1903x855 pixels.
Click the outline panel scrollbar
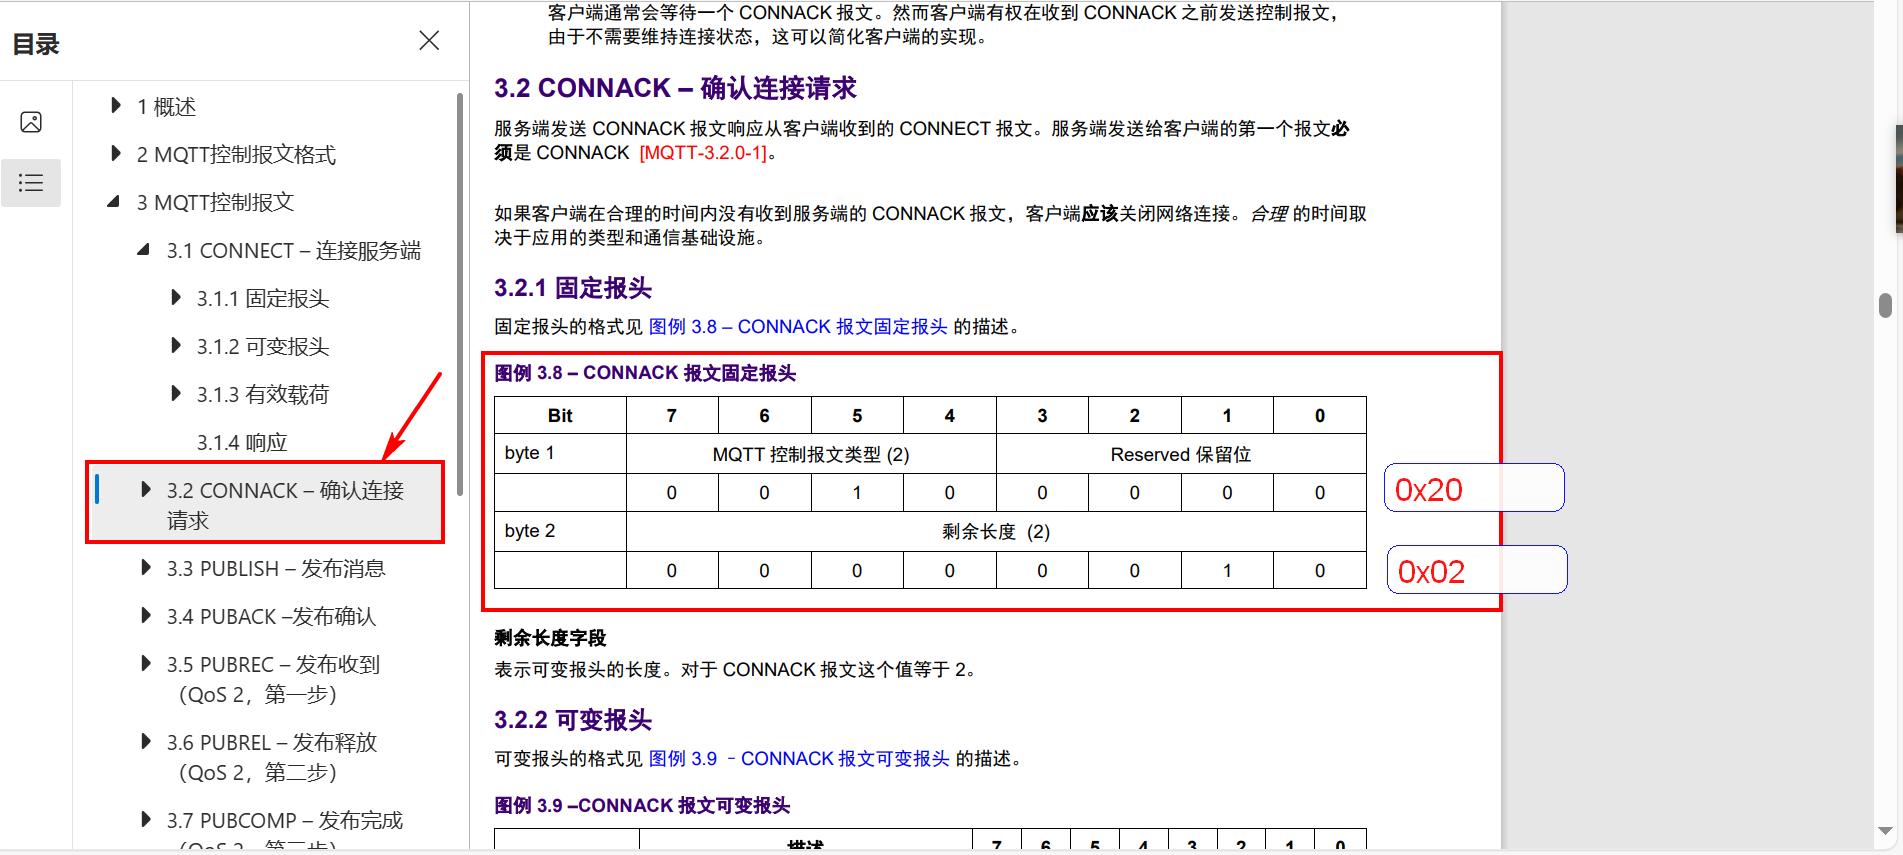pos(460,294)
